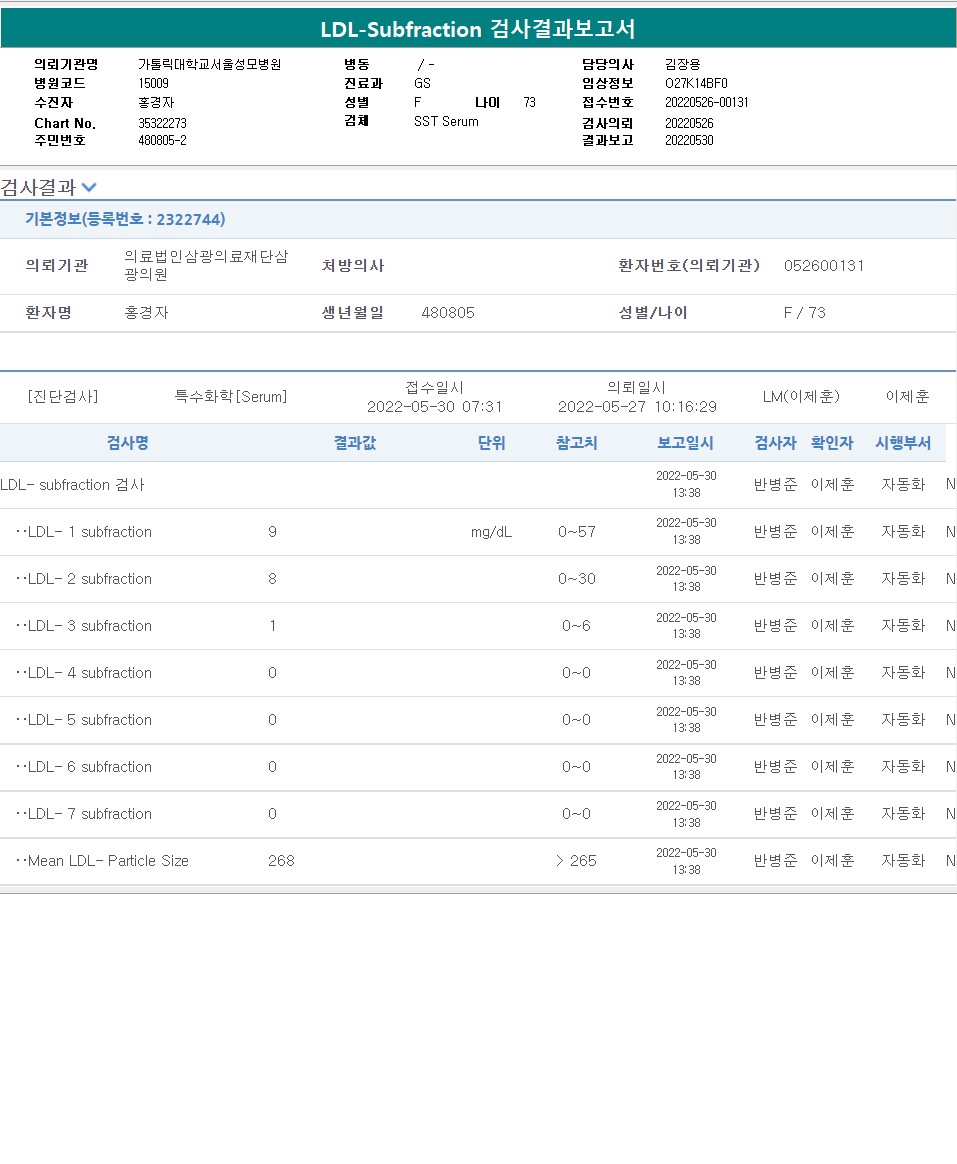Click the Chart No. value 35322273
957x1164 pixels.
coord(162,123)
